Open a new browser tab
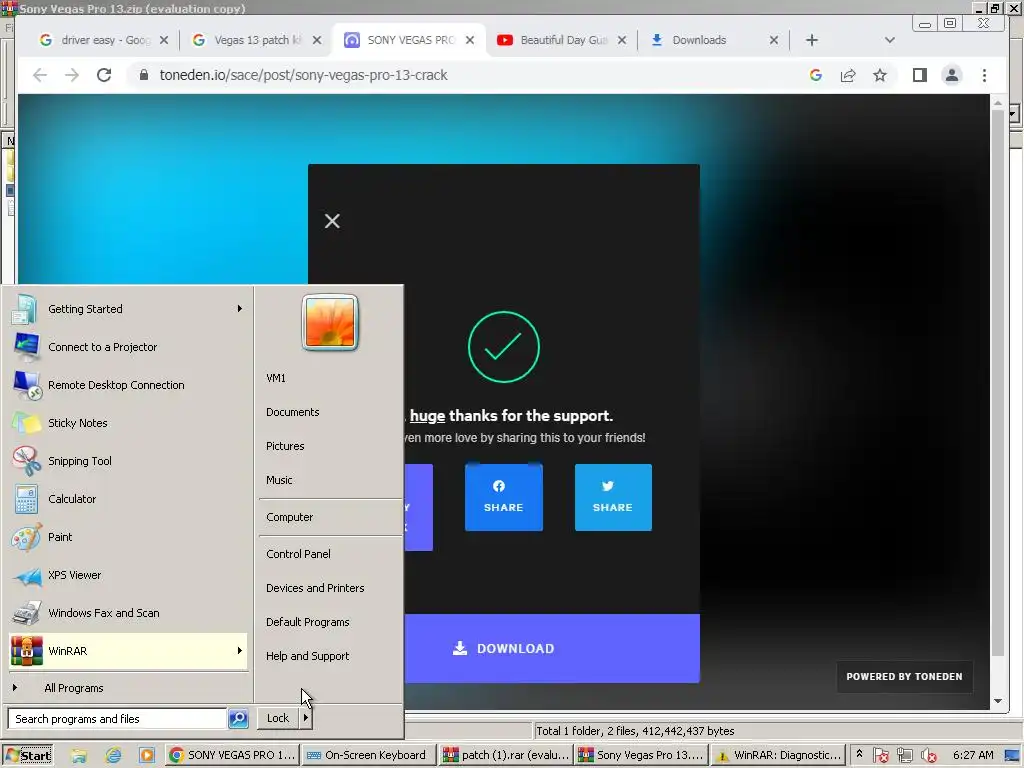 pyautogui.click(x=812, y=40)
